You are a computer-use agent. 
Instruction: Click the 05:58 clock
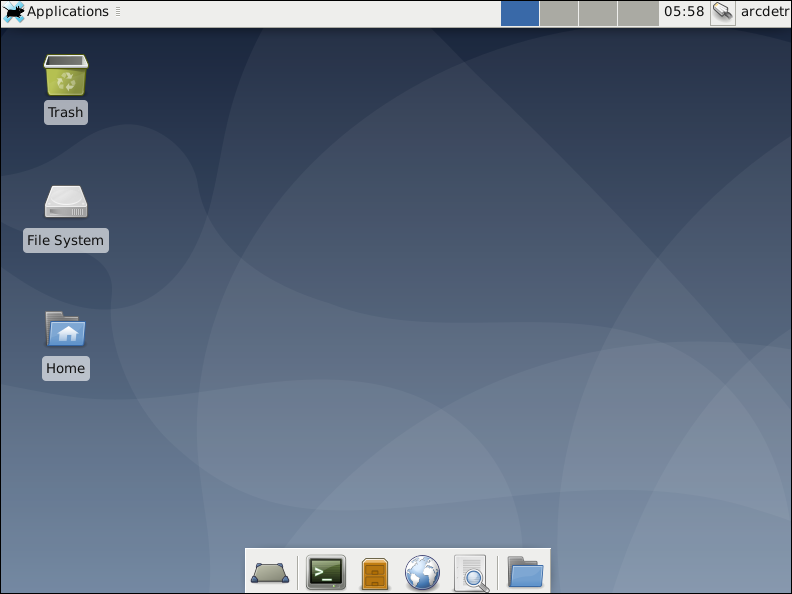coord(684,12)
